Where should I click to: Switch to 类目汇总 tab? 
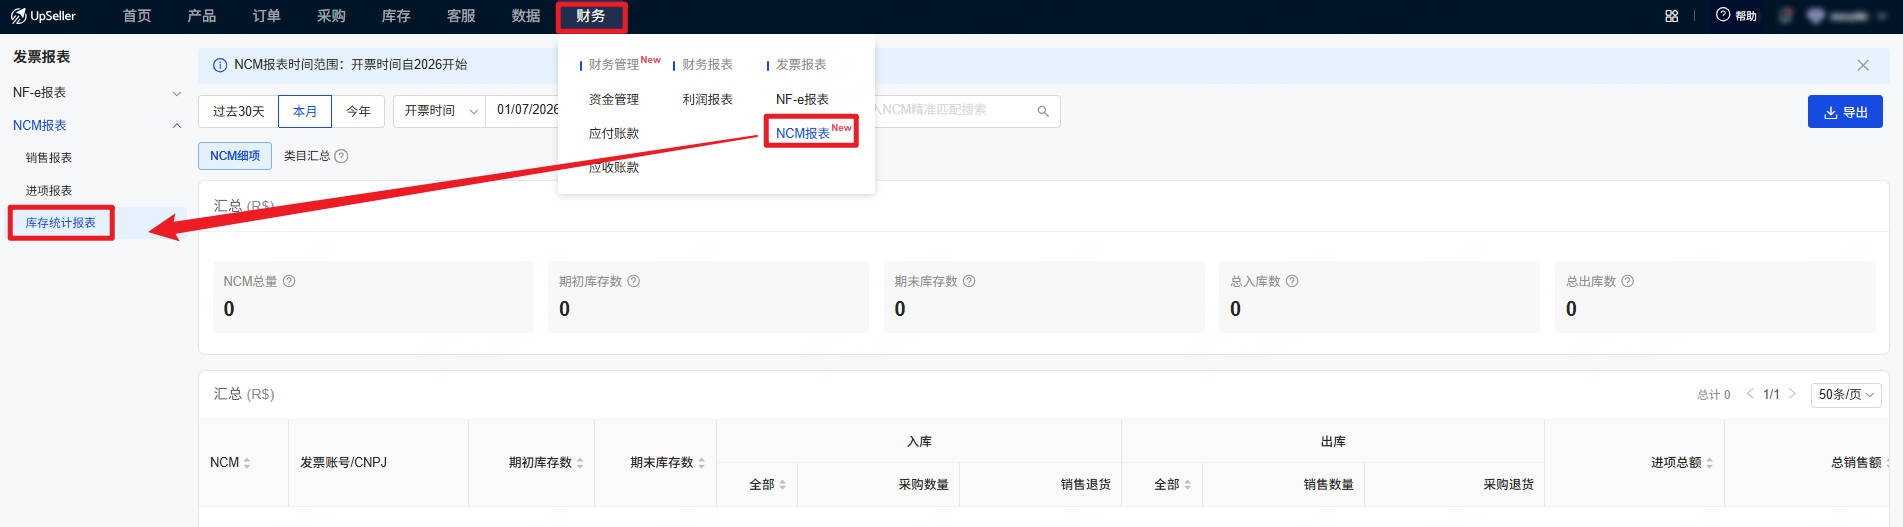coord(307,156)
